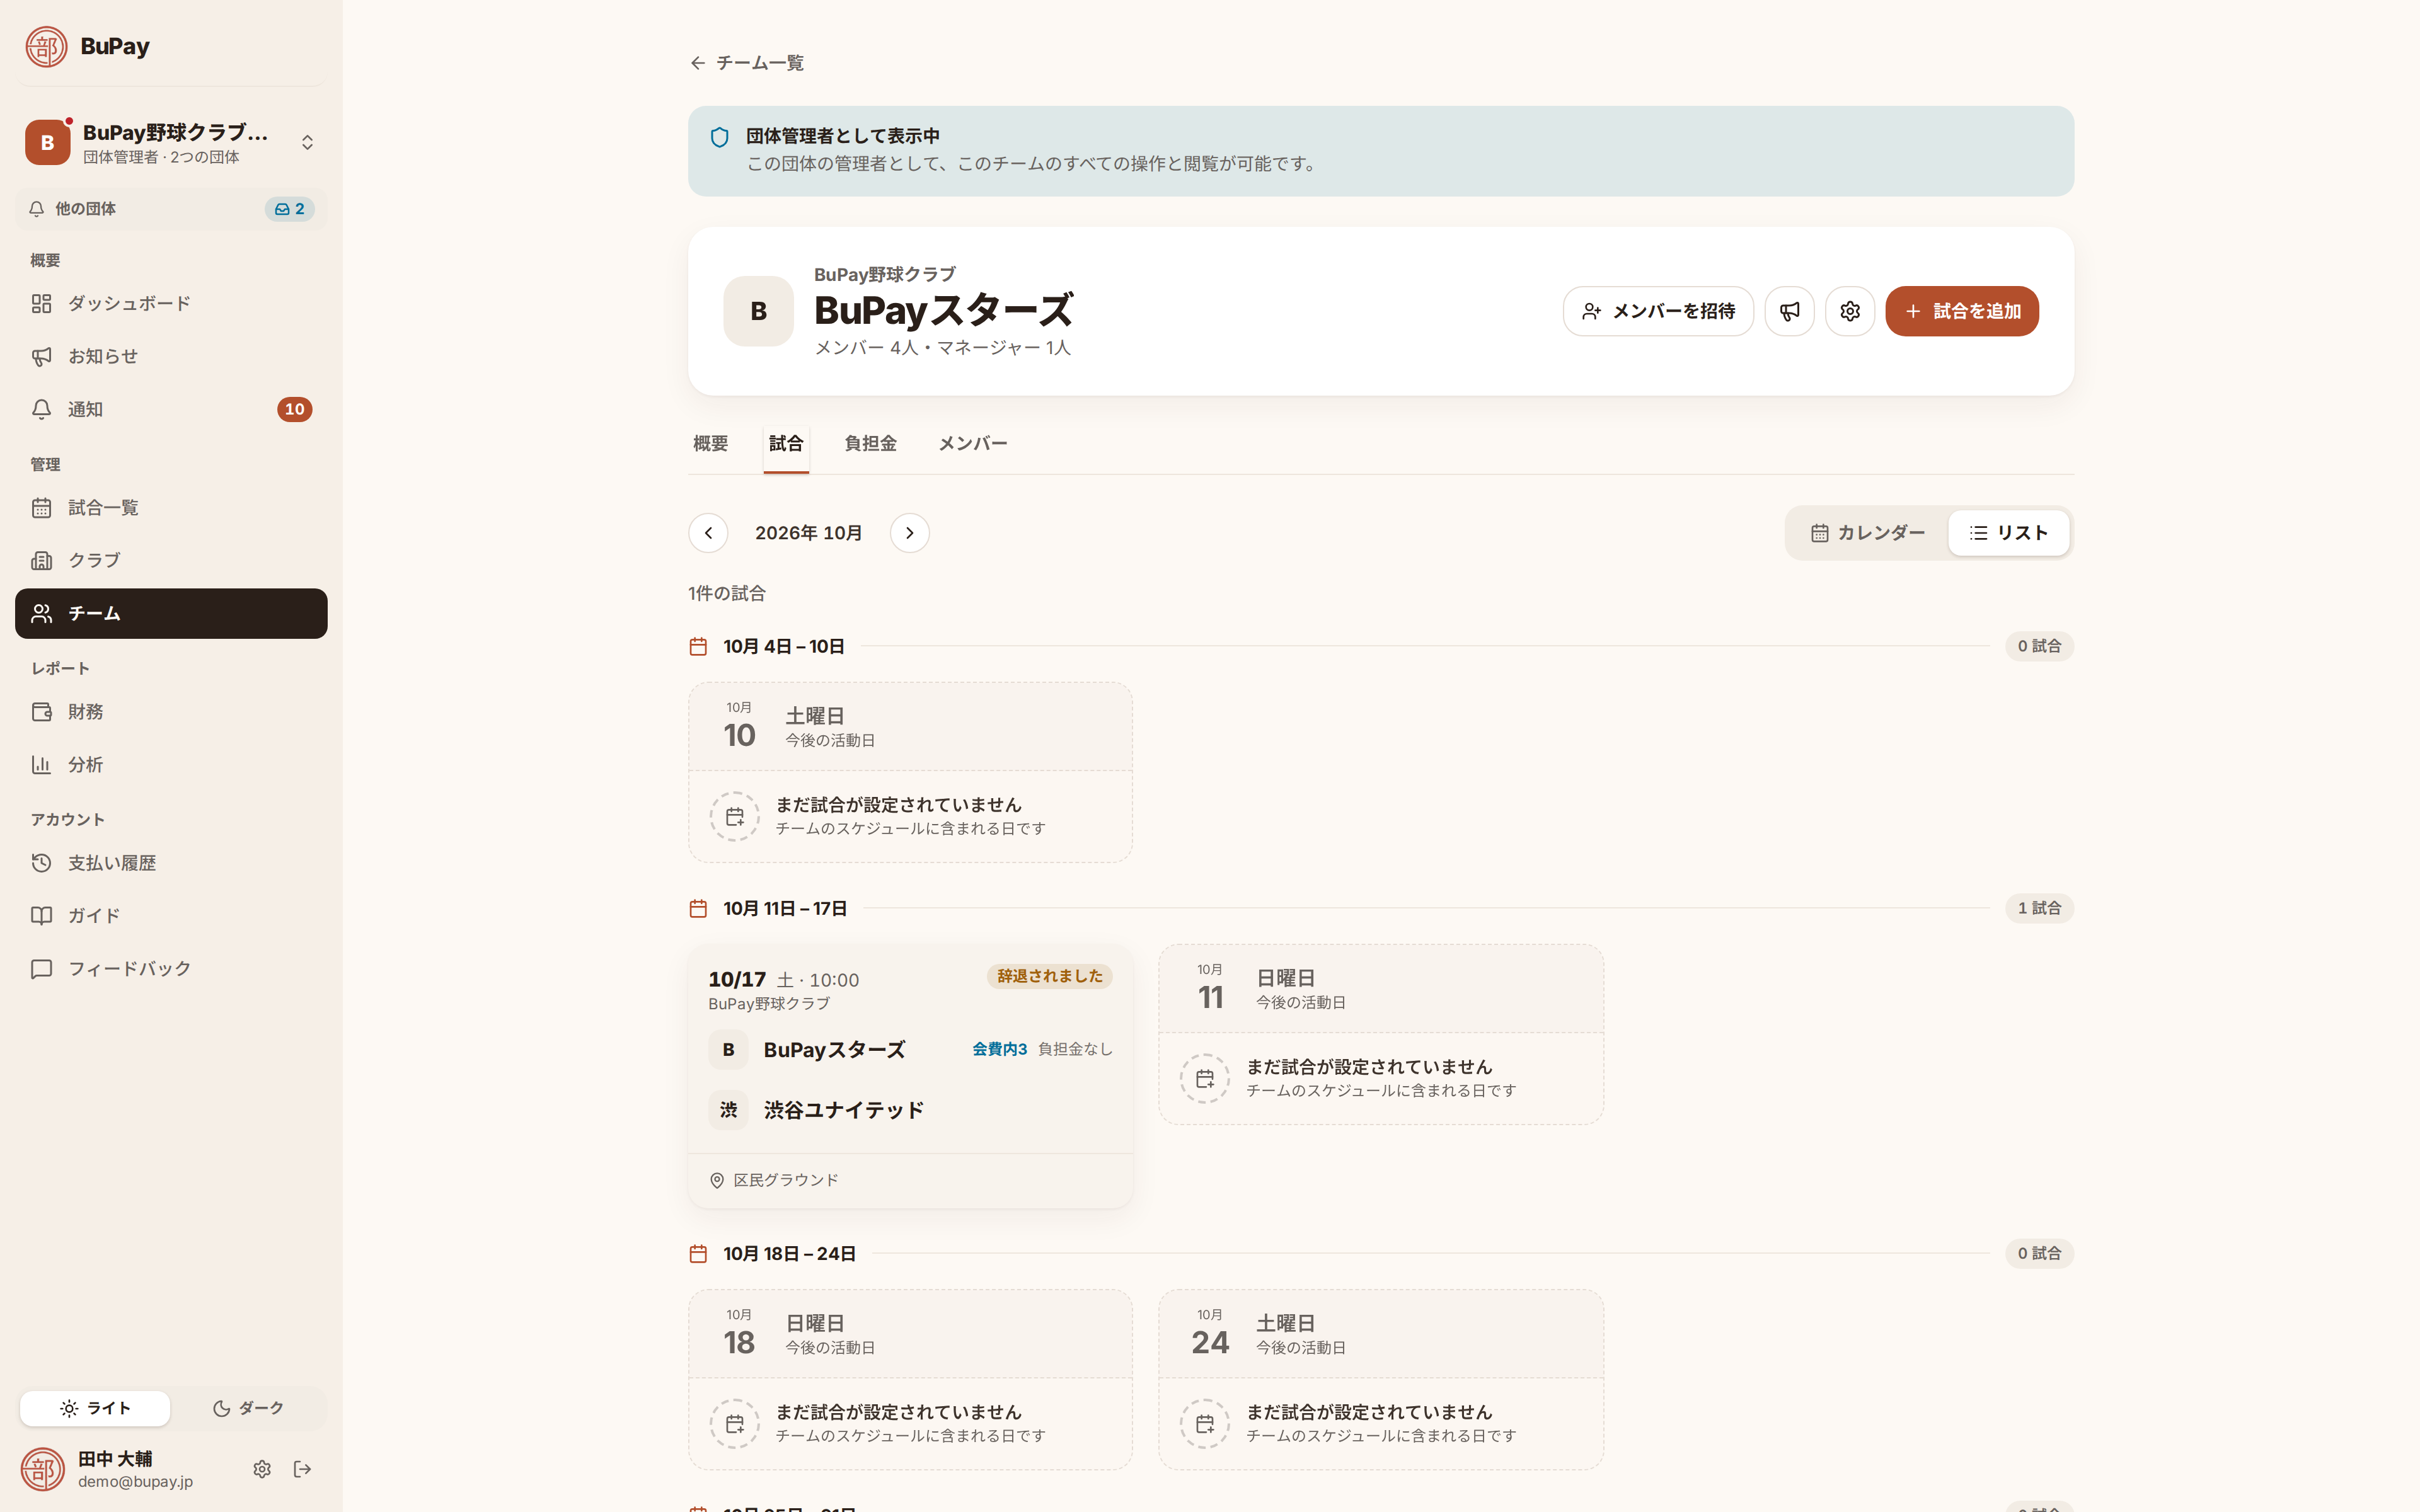Open the 負担金 tab
The height and width of the screenshot is (1512, 2420).
(x=870, y=444)
